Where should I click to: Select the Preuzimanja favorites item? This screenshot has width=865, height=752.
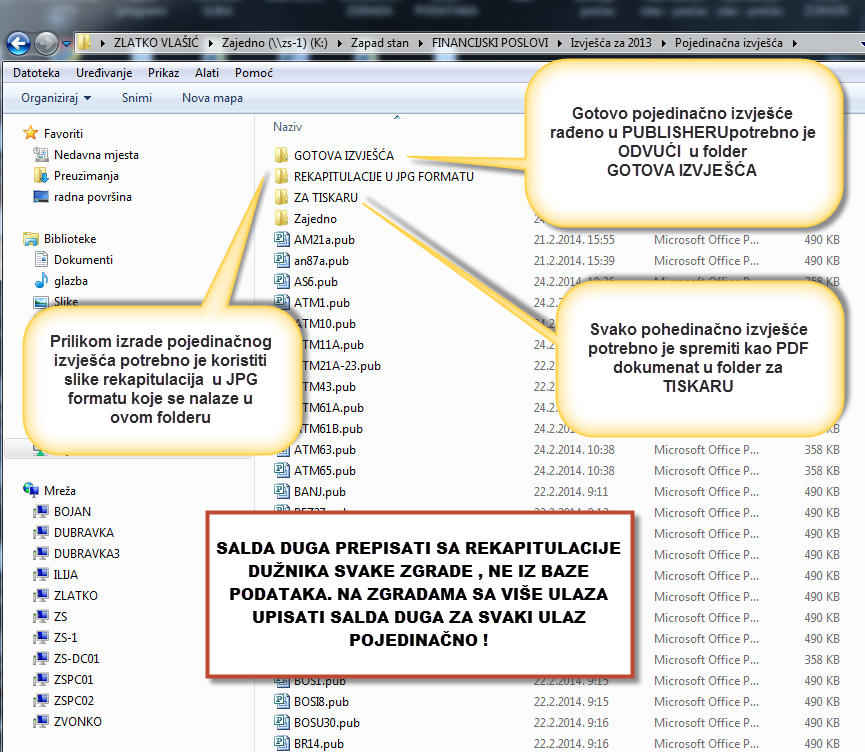(x=82, y=176)
